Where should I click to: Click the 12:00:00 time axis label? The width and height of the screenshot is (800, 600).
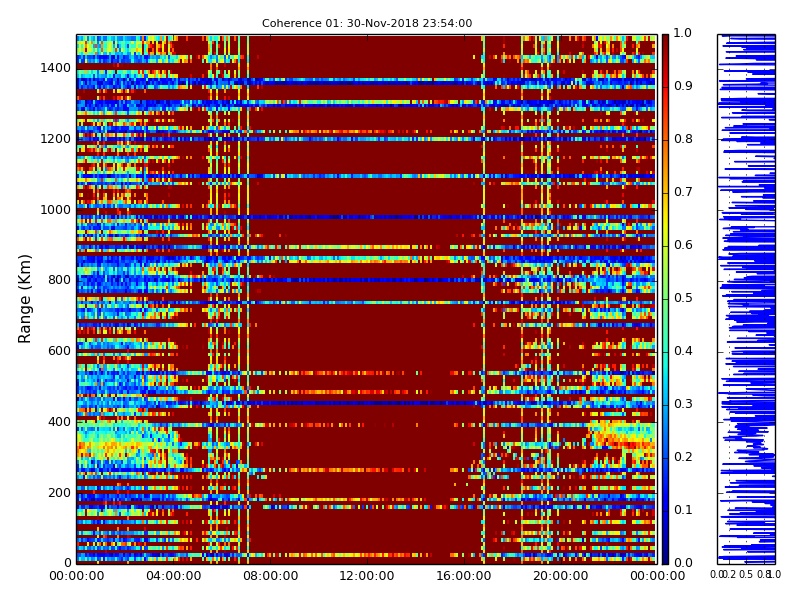pos(367,576)
